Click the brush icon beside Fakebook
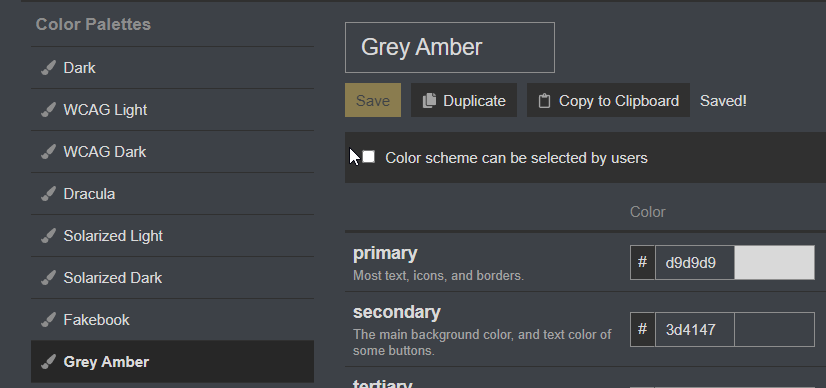This screenshot has height=388, width=826. click(x=48, y=320)
